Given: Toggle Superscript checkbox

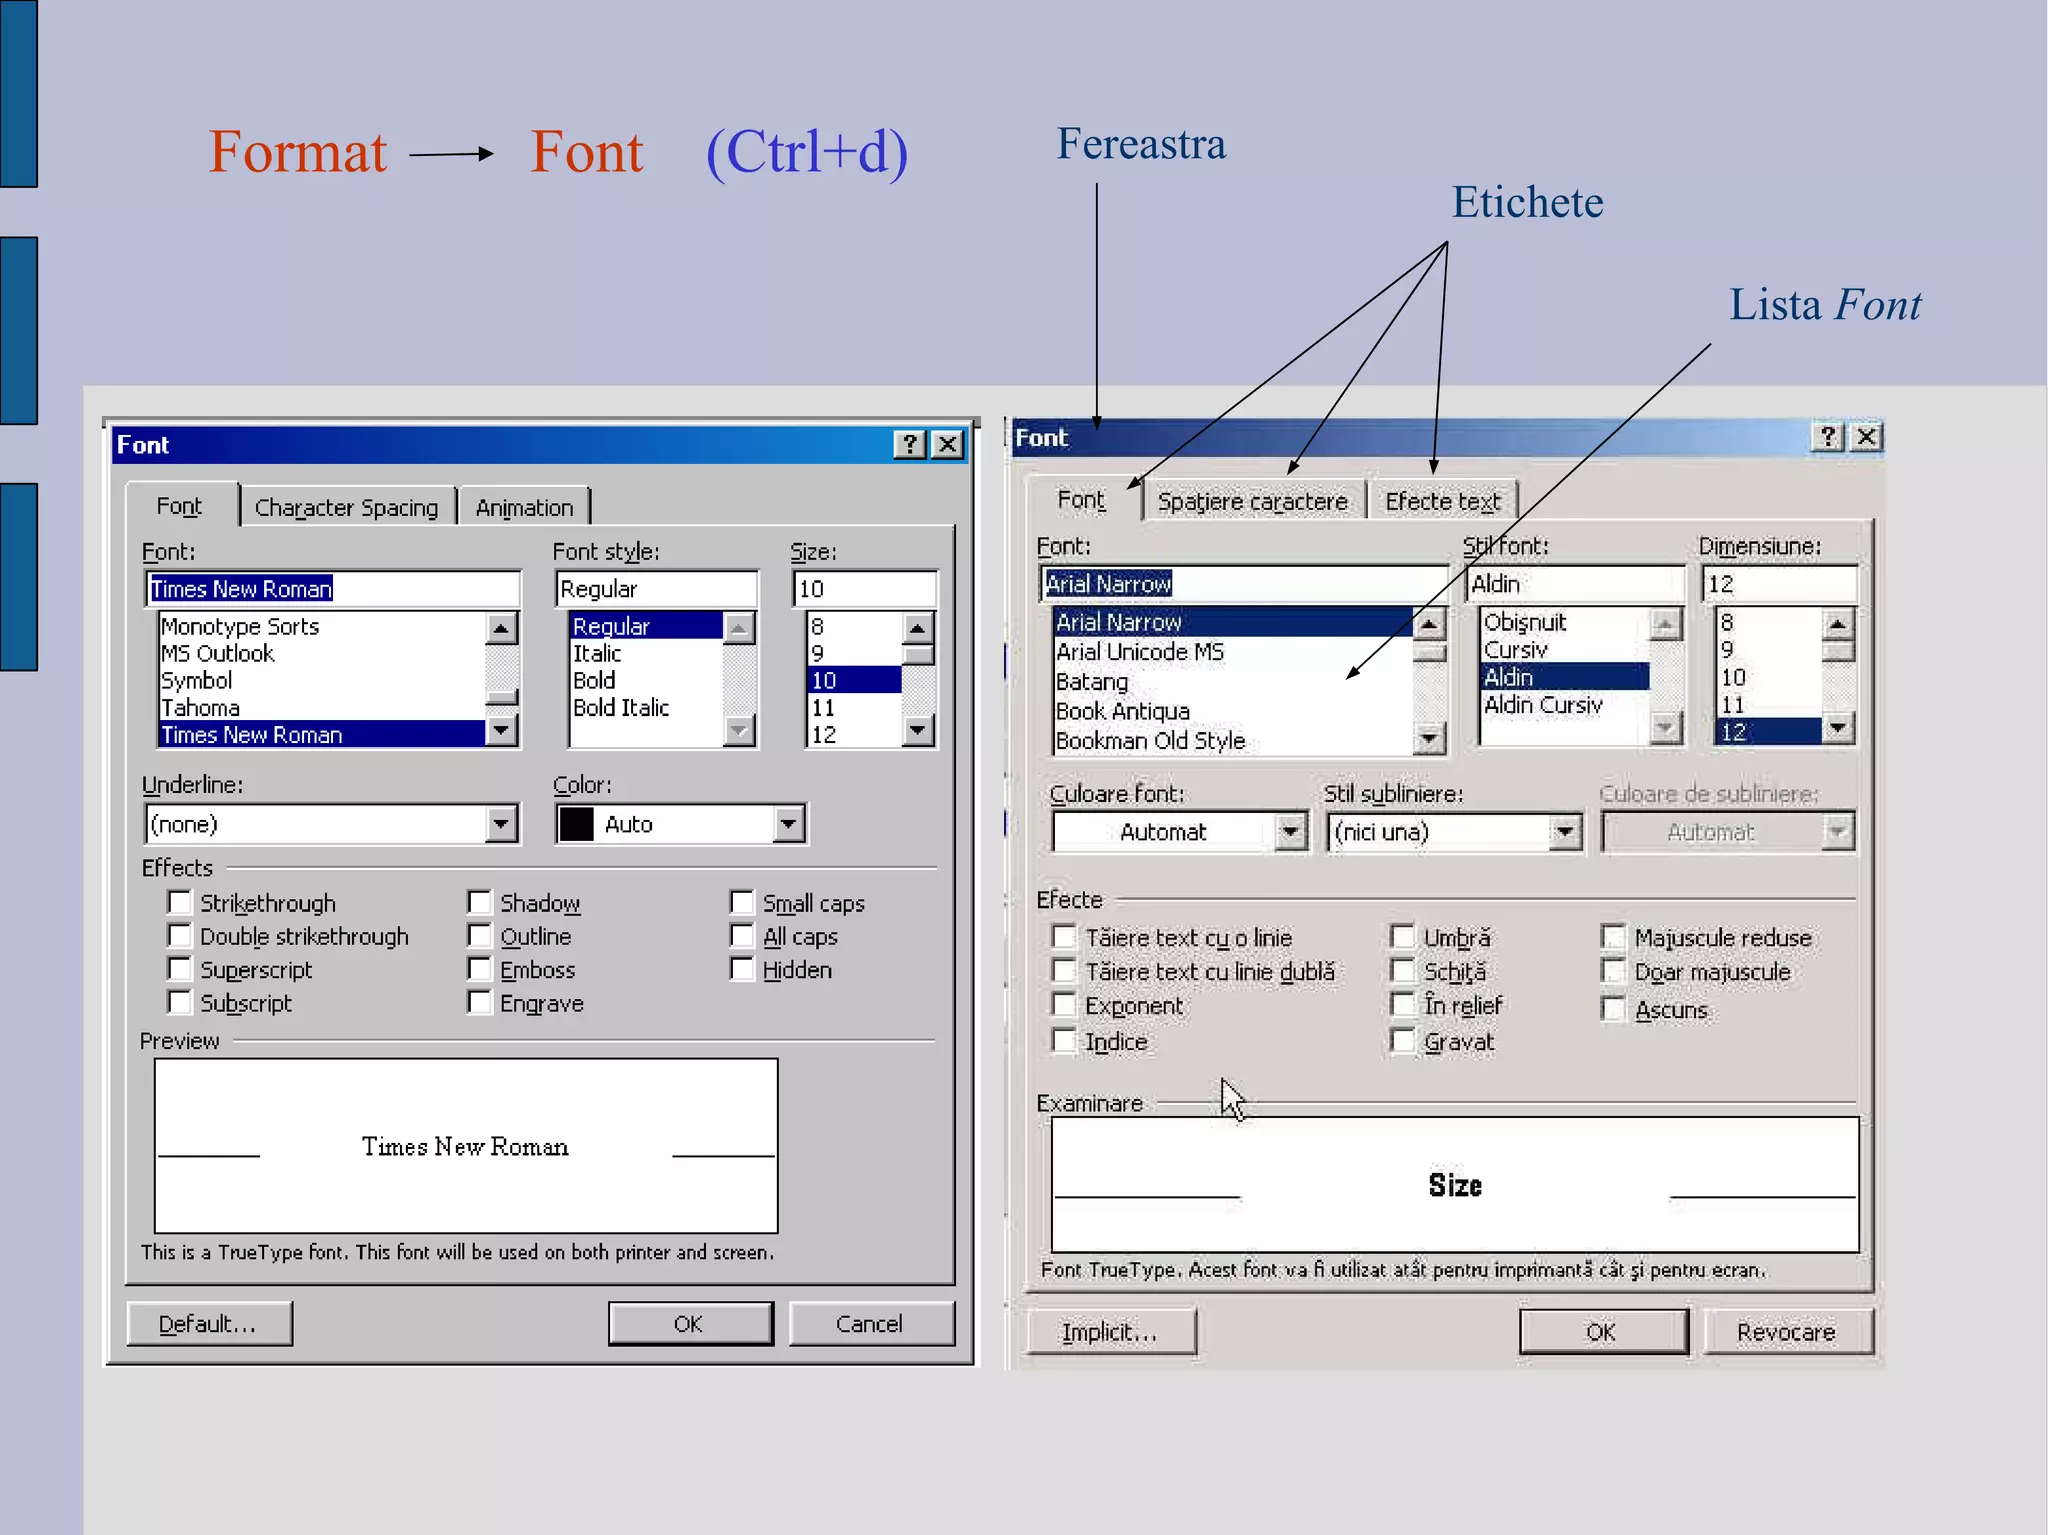Looking at the screenshot, I should pyautogui.click(x=179, y=968).
